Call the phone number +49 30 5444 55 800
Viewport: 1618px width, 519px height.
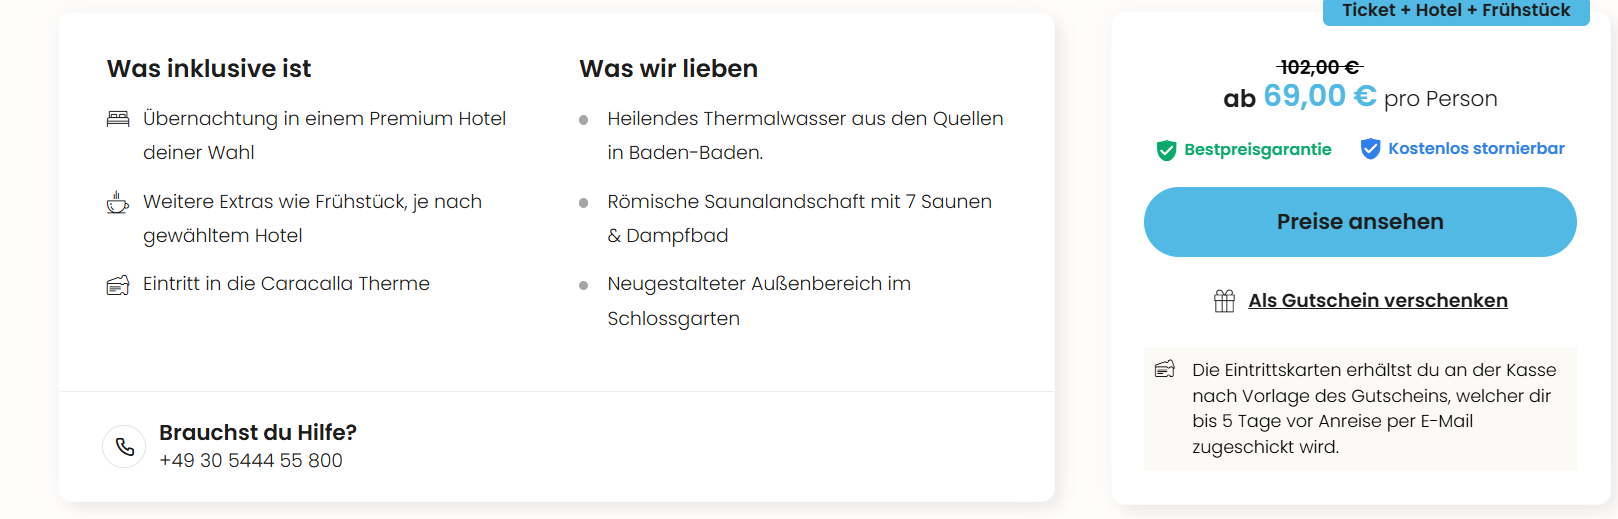(x=251, y=461)
